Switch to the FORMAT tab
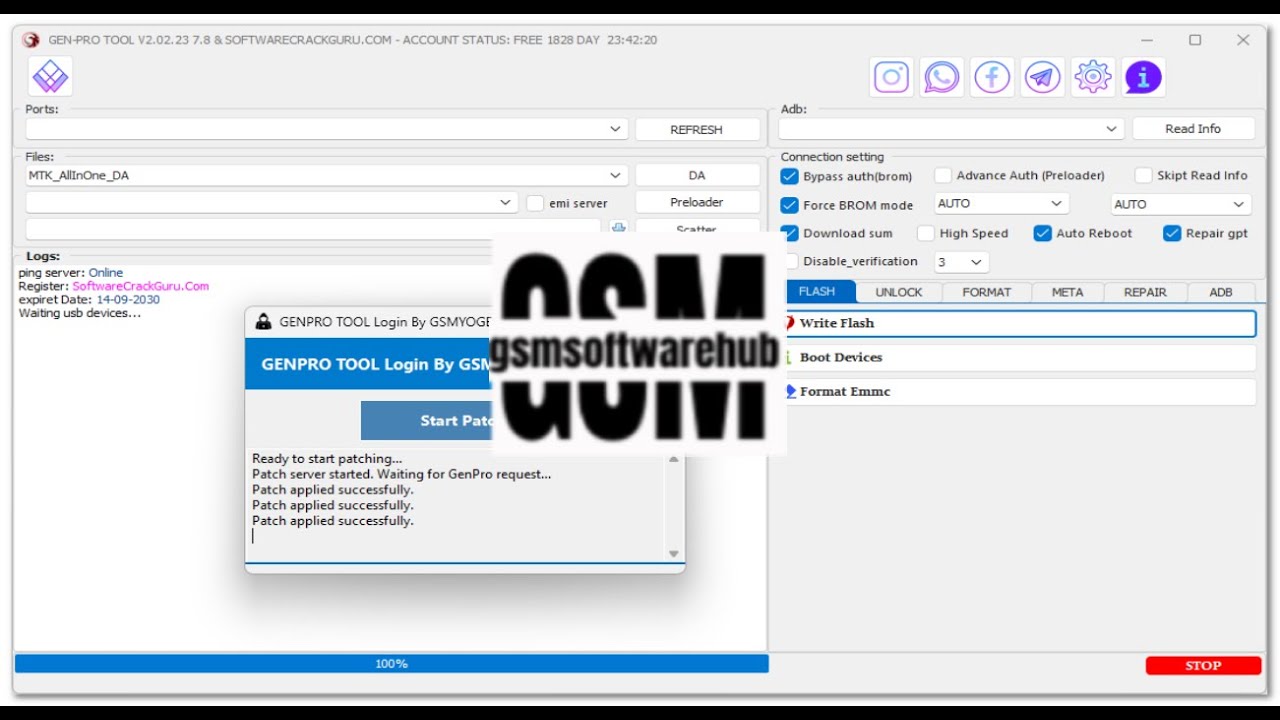This screenshot has height=720, width=1280. click(986, 292)
